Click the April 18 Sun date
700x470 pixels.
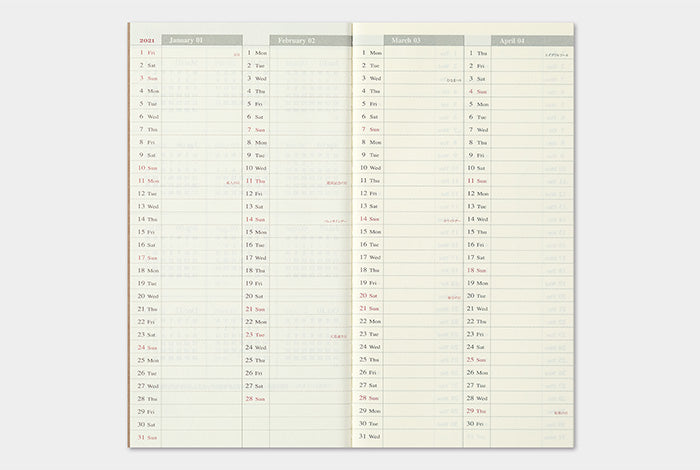click(x=477, y=270)
